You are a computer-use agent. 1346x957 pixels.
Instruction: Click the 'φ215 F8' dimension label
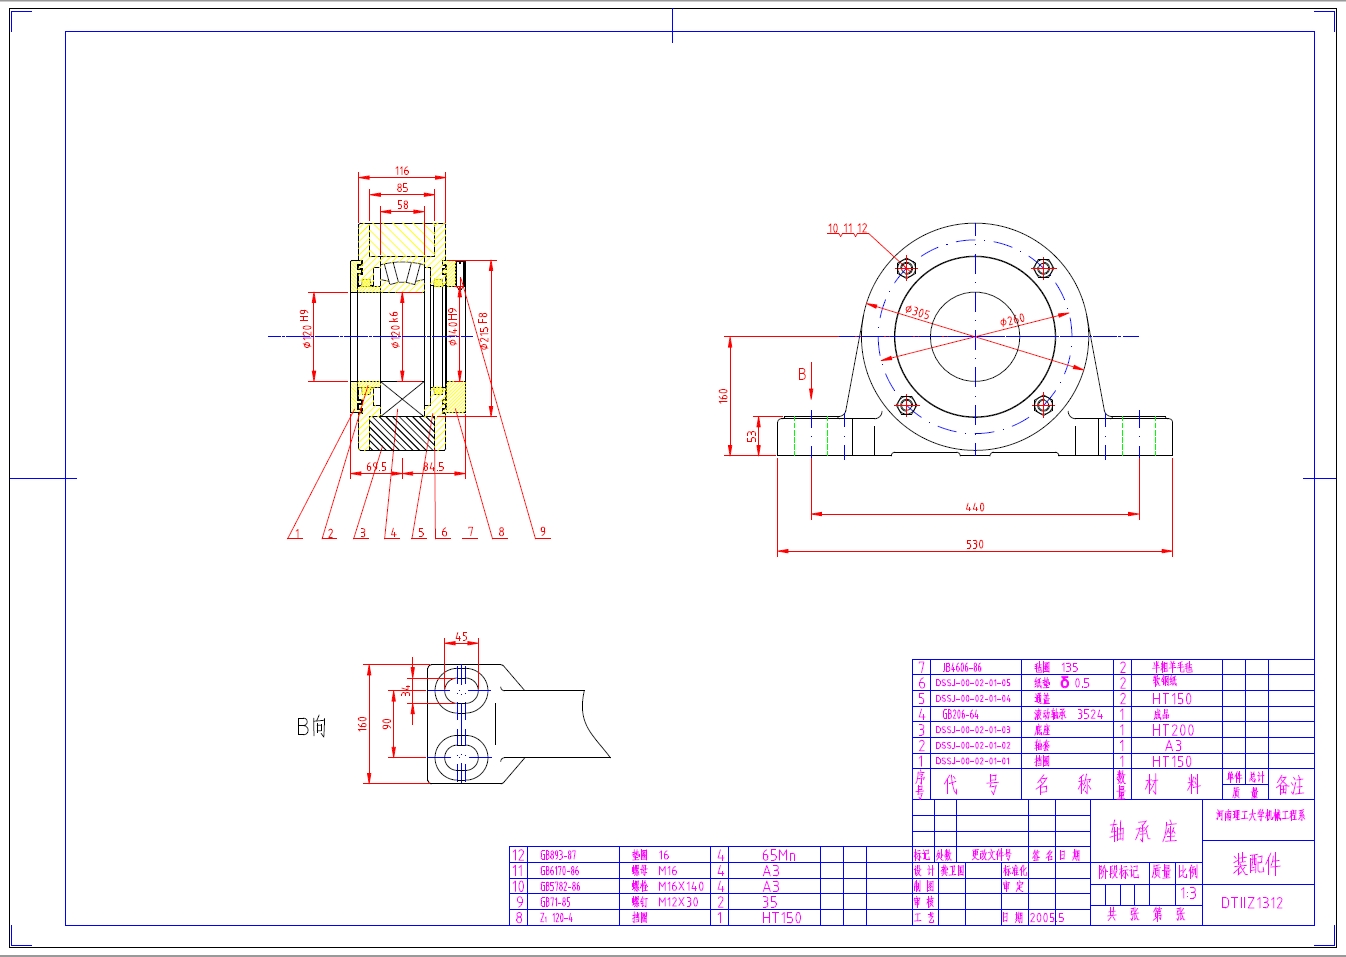484,331
